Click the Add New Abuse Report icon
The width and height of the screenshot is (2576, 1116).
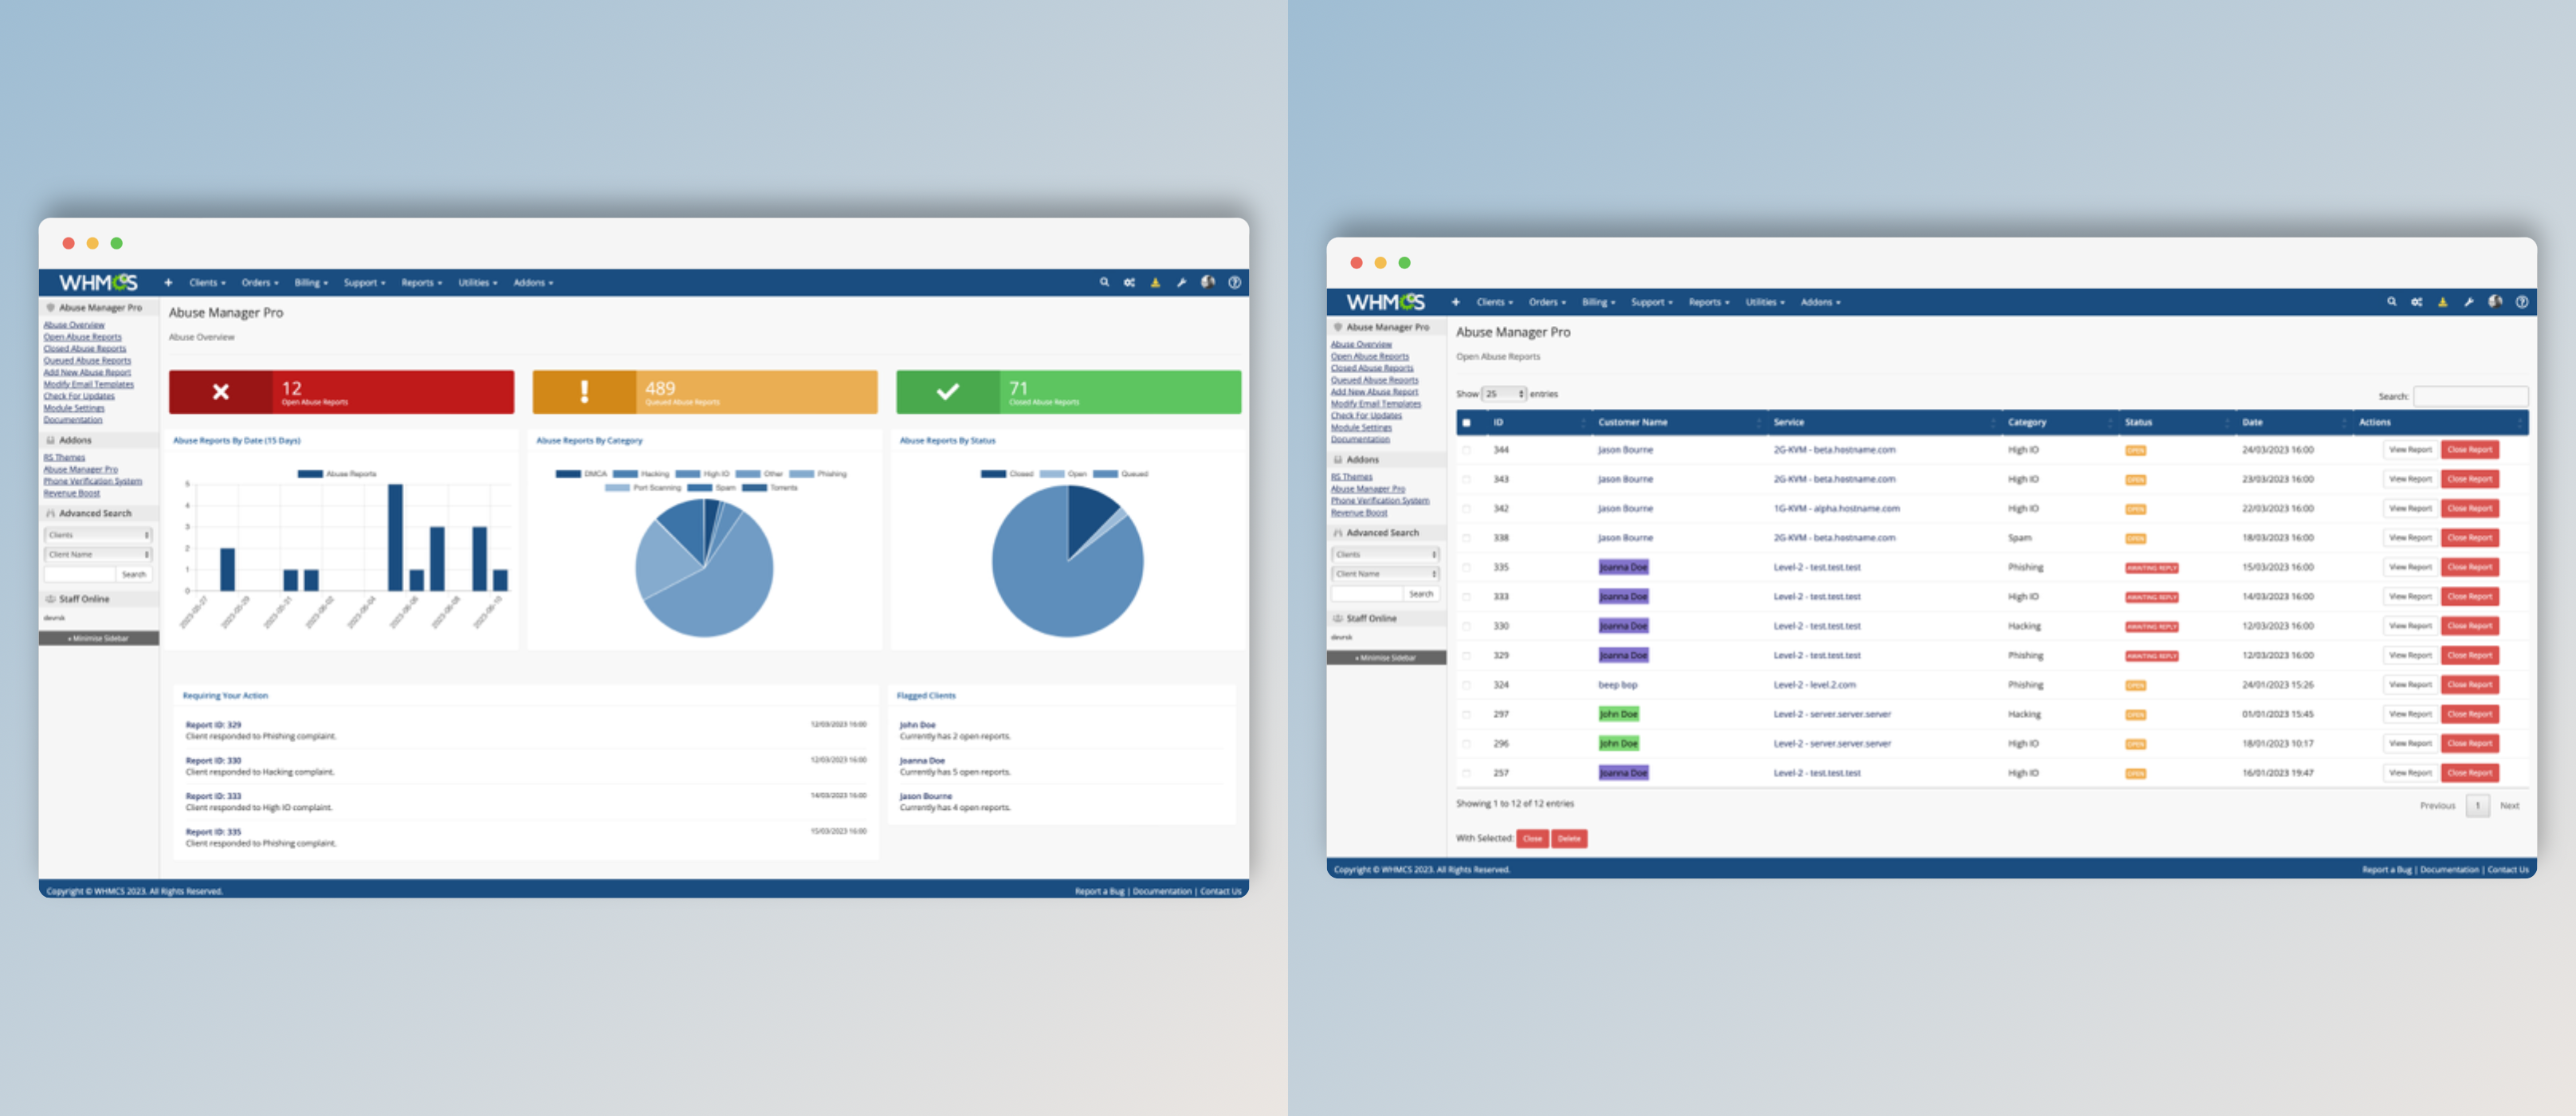pos(84,371)
